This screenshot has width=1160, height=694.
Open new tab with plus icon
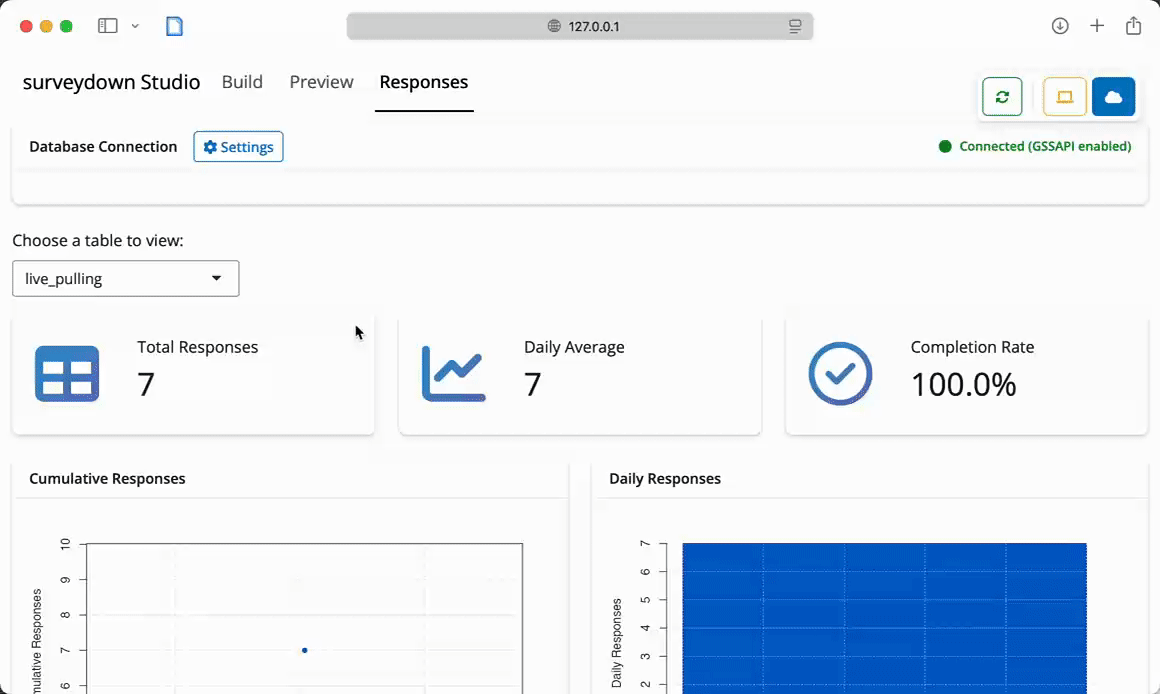tap(1097, 26)
